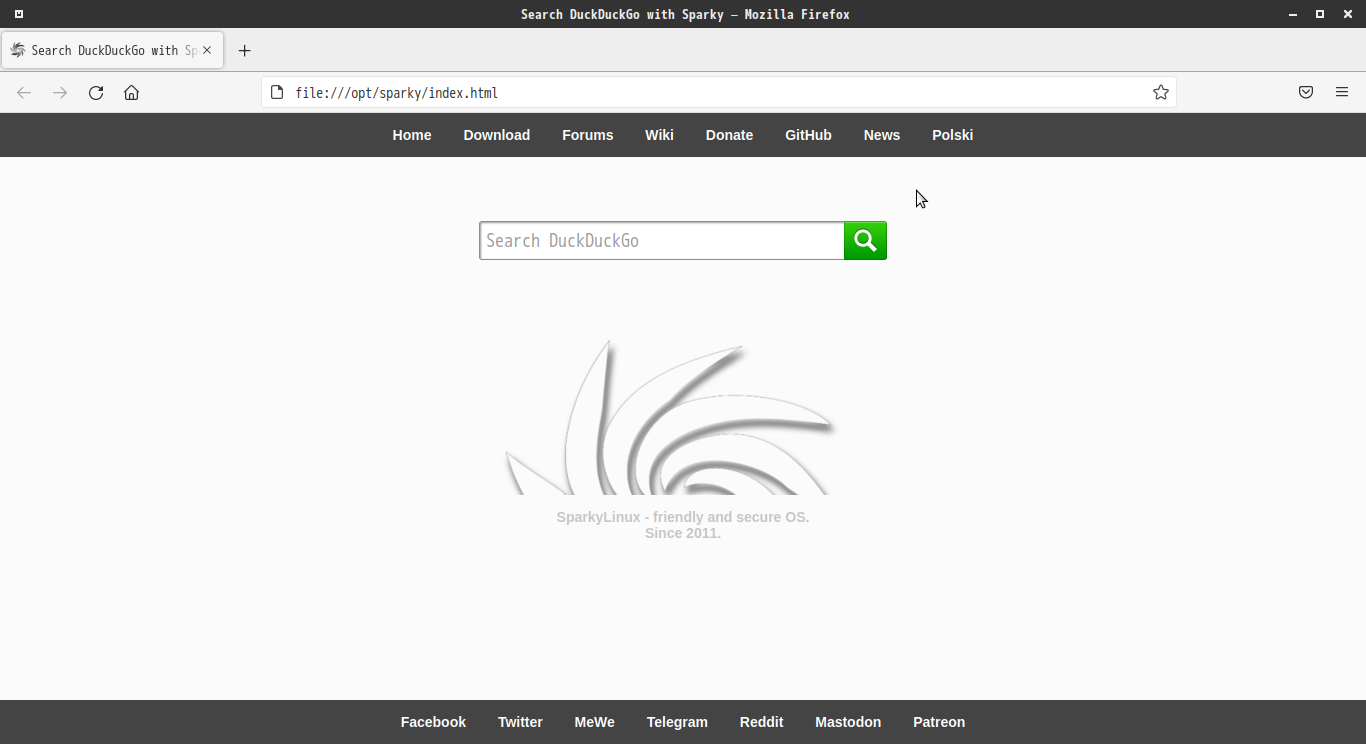The height and width of the screenshot is (744, 1366).
Task: Open the Wiki navigation item
Action: click(x=659, y=135)
